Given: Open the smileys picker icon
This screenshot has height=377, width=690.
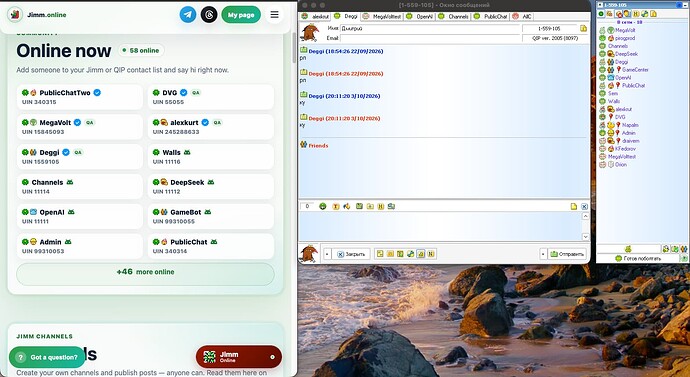Looking at the screenshot, I should 323,206.
